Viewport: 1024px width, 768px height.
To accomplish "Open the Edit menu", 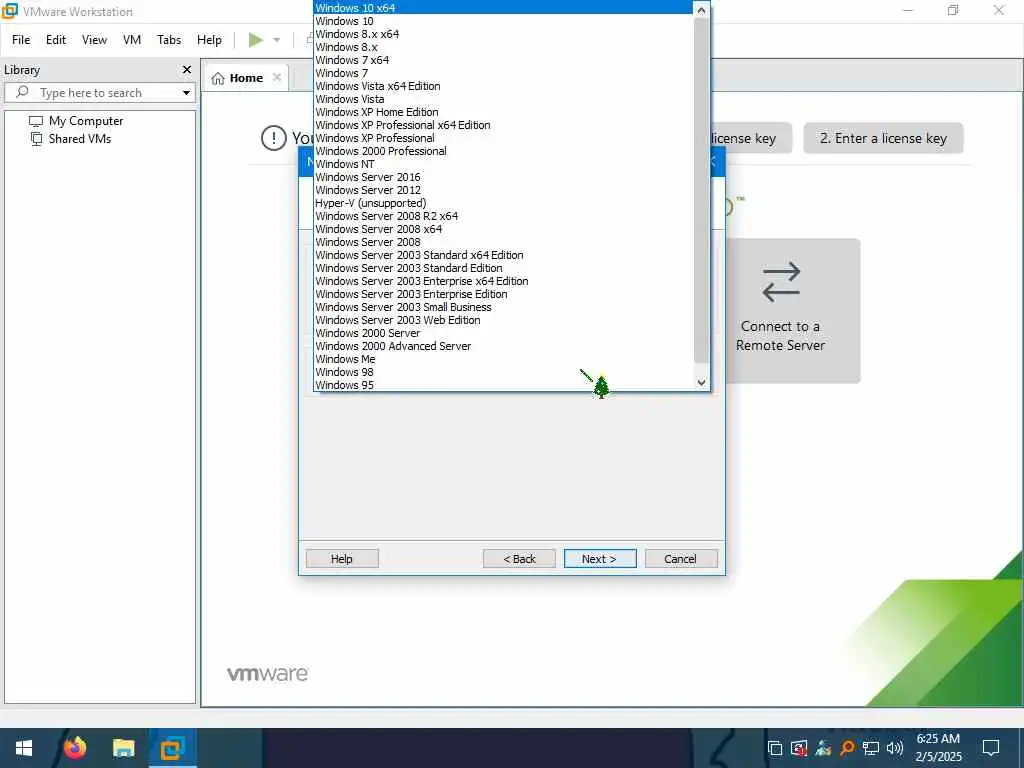I will [x=56, y=40].
